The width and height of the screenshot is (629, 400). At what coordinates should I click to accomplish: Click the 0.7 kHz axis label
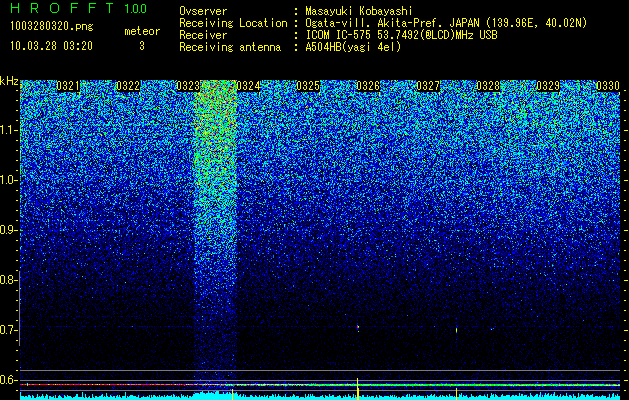click(9, 330)
